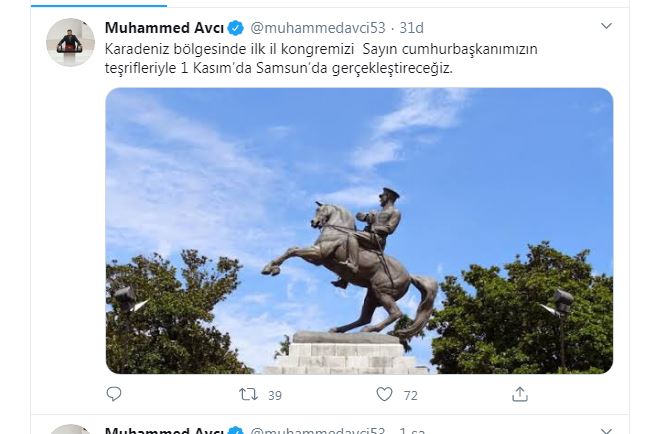
Task: Expand options chevron on the second tweet
Action: click(606, 430)
